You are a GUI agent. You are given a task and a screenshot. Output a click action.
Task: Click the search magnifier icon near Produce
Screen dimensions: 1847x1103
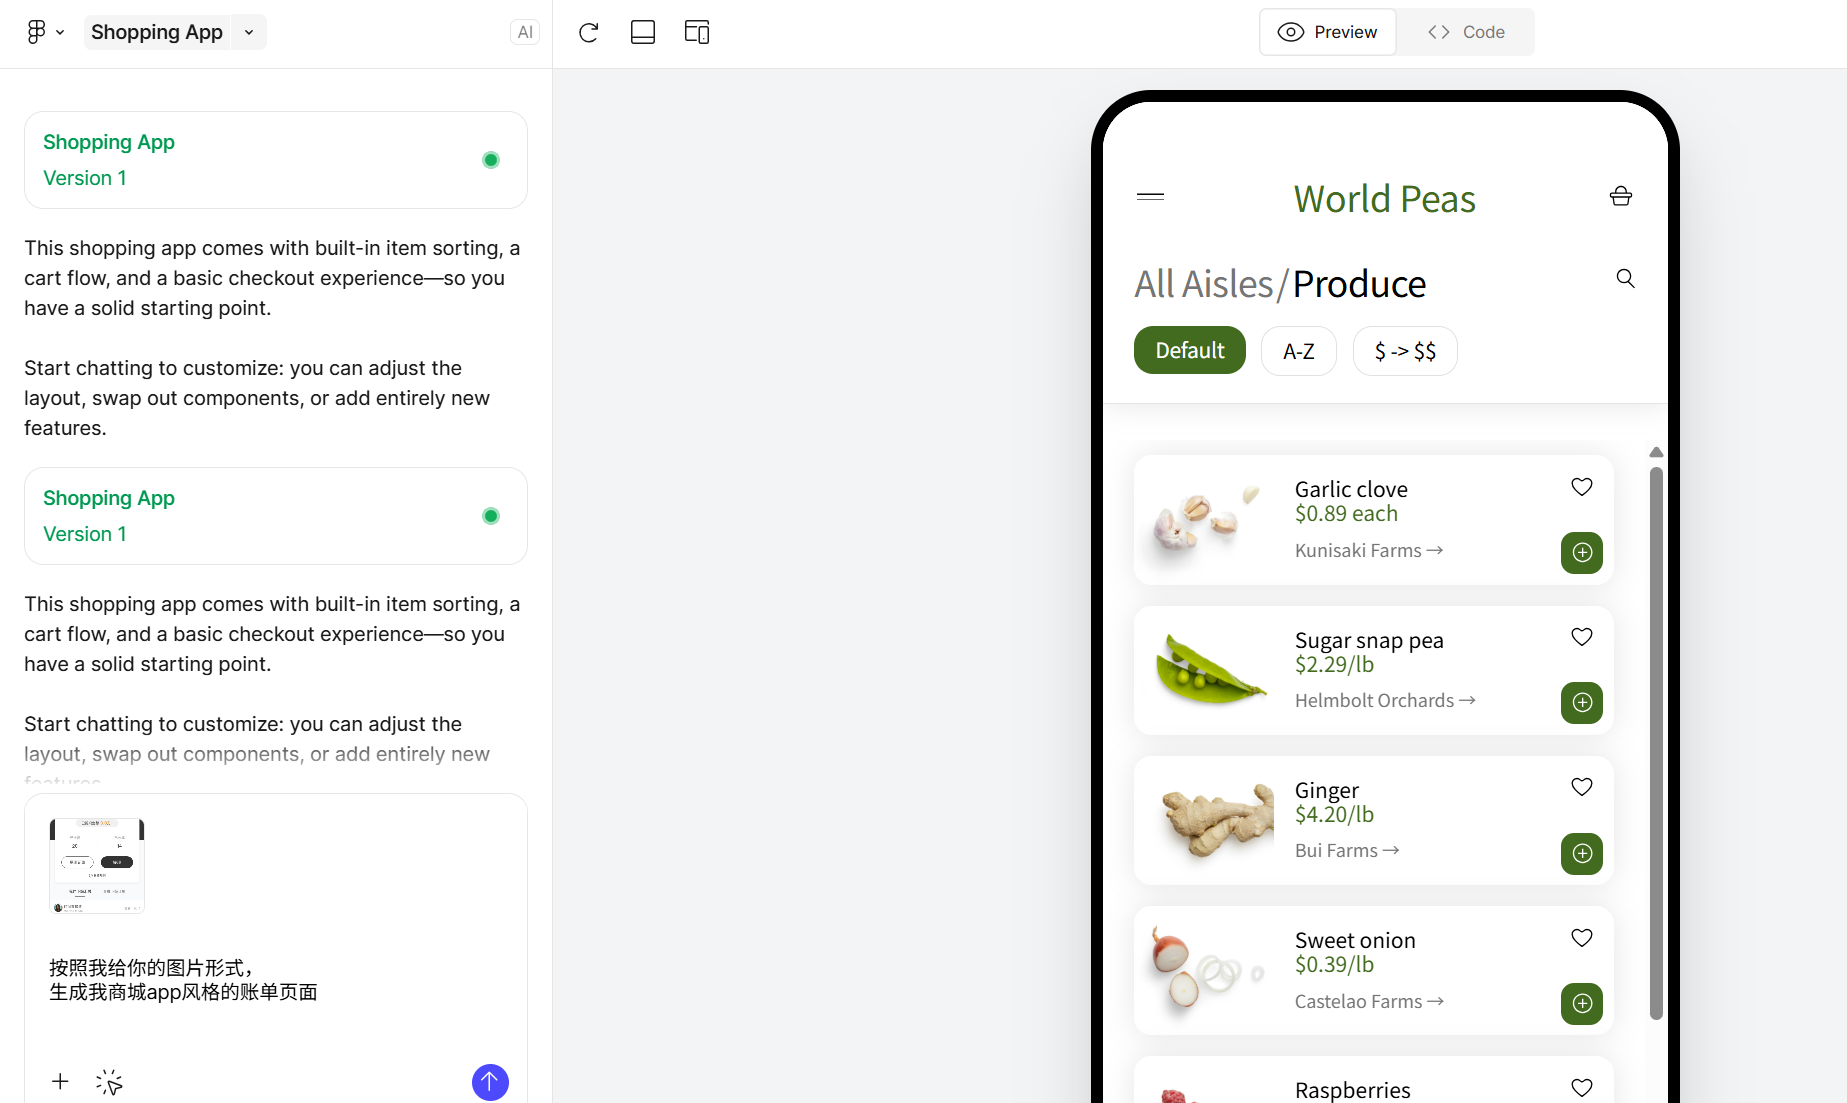coord(1626,278)
